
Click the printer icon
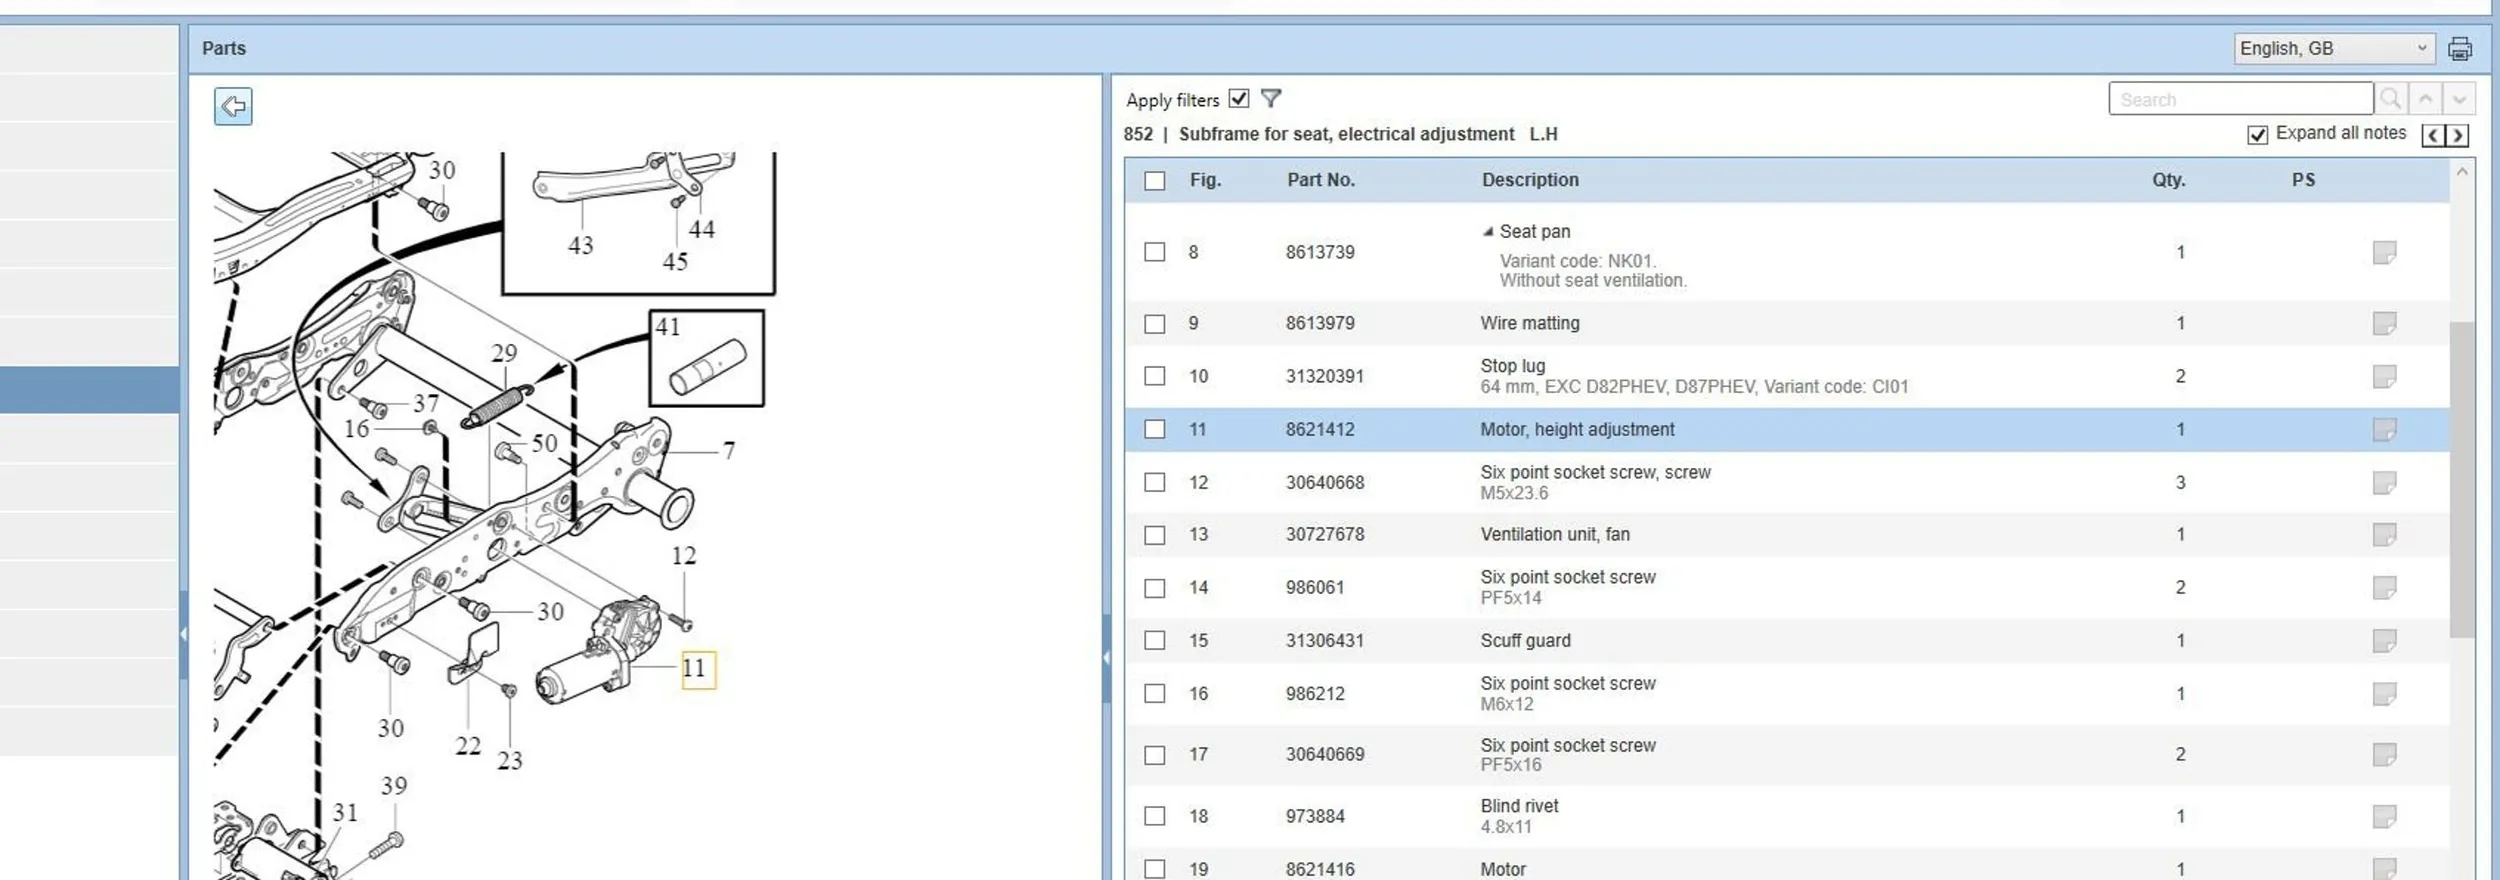point(2460,48)
